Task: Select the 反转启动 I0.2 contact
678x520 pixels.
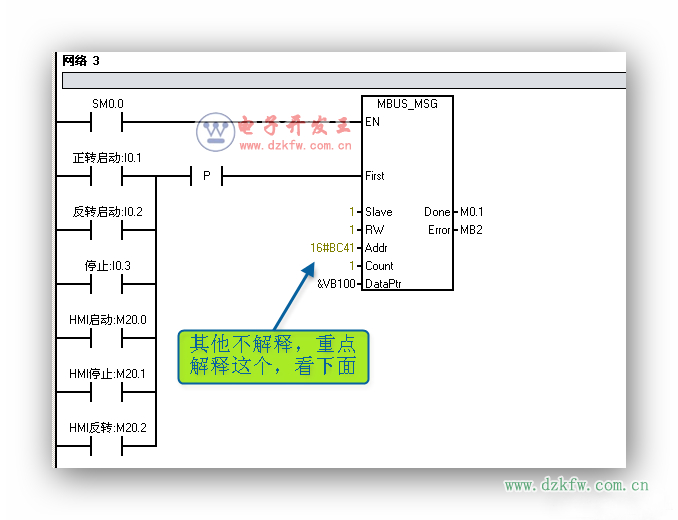Action: click(107, 230)
